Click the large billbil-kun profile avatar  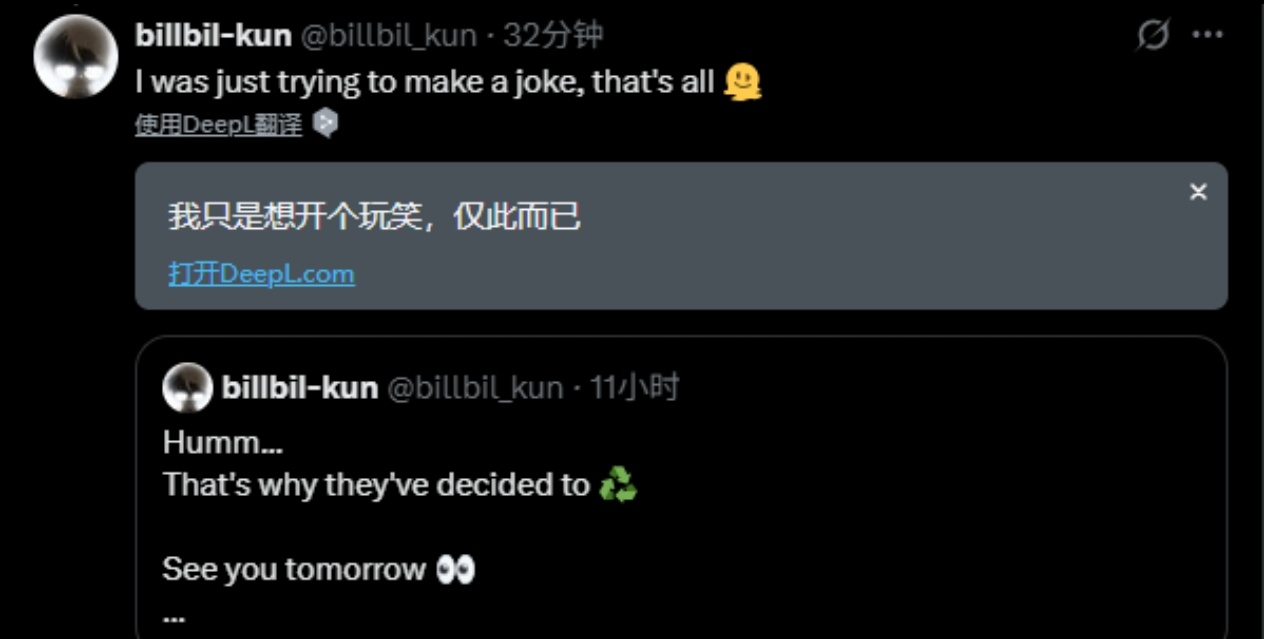click(x=76, y=56)
